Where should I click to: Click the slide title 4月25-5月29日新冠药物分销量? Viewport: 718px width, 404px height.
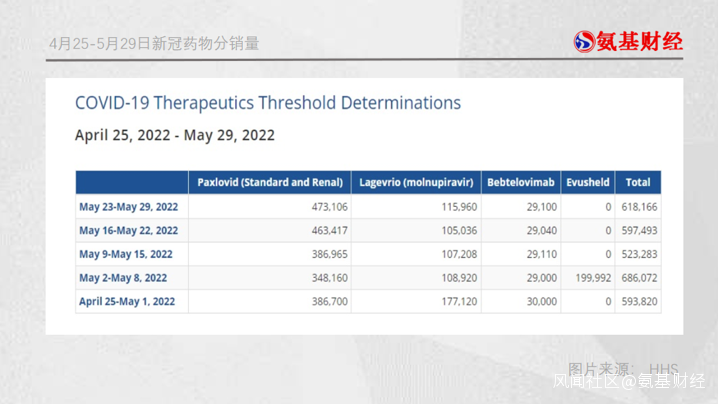153,43
